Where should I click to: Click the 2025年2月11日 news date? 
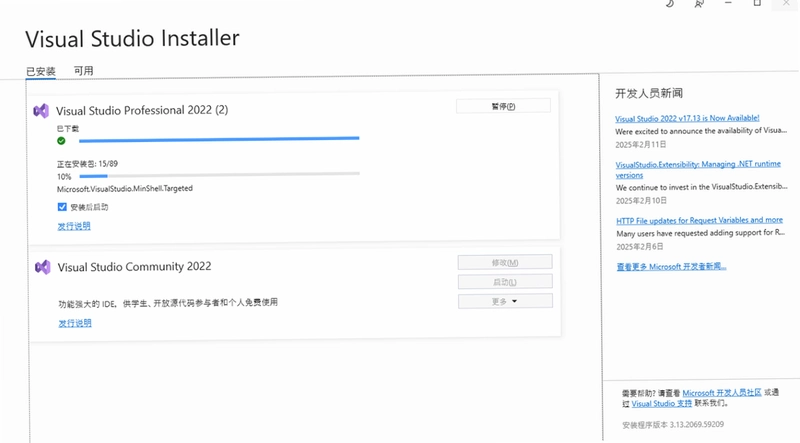coord(641,144)
